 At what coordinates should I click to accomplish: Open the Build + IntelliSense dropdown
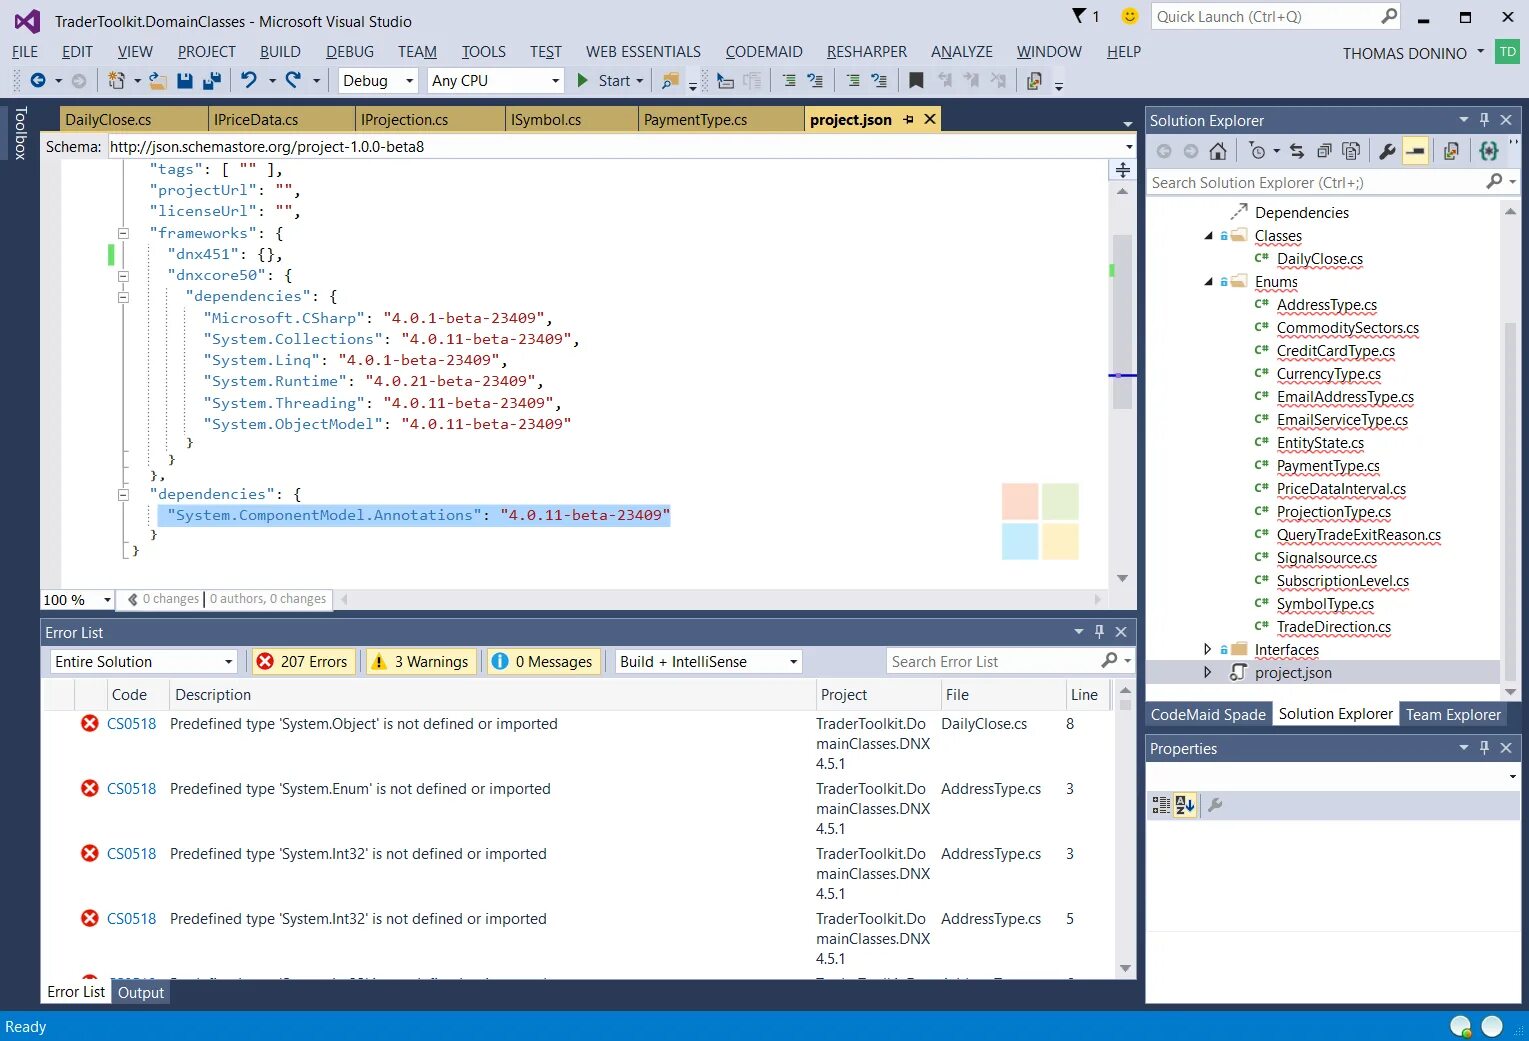coord(709,662)
